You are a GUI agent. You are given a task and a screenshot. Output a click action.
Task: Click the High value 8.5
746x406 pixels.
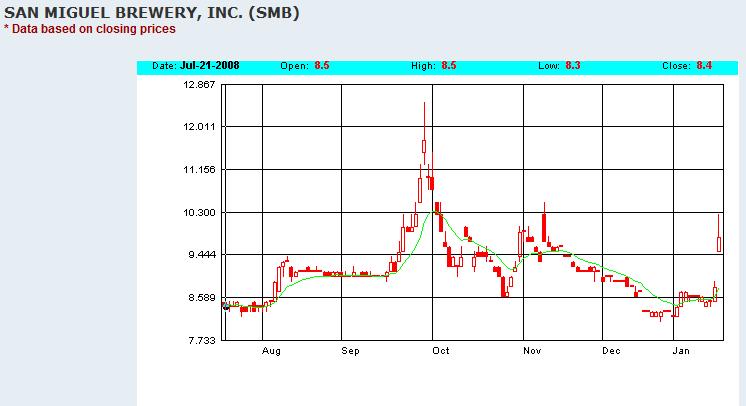click(x=449, y=66)
